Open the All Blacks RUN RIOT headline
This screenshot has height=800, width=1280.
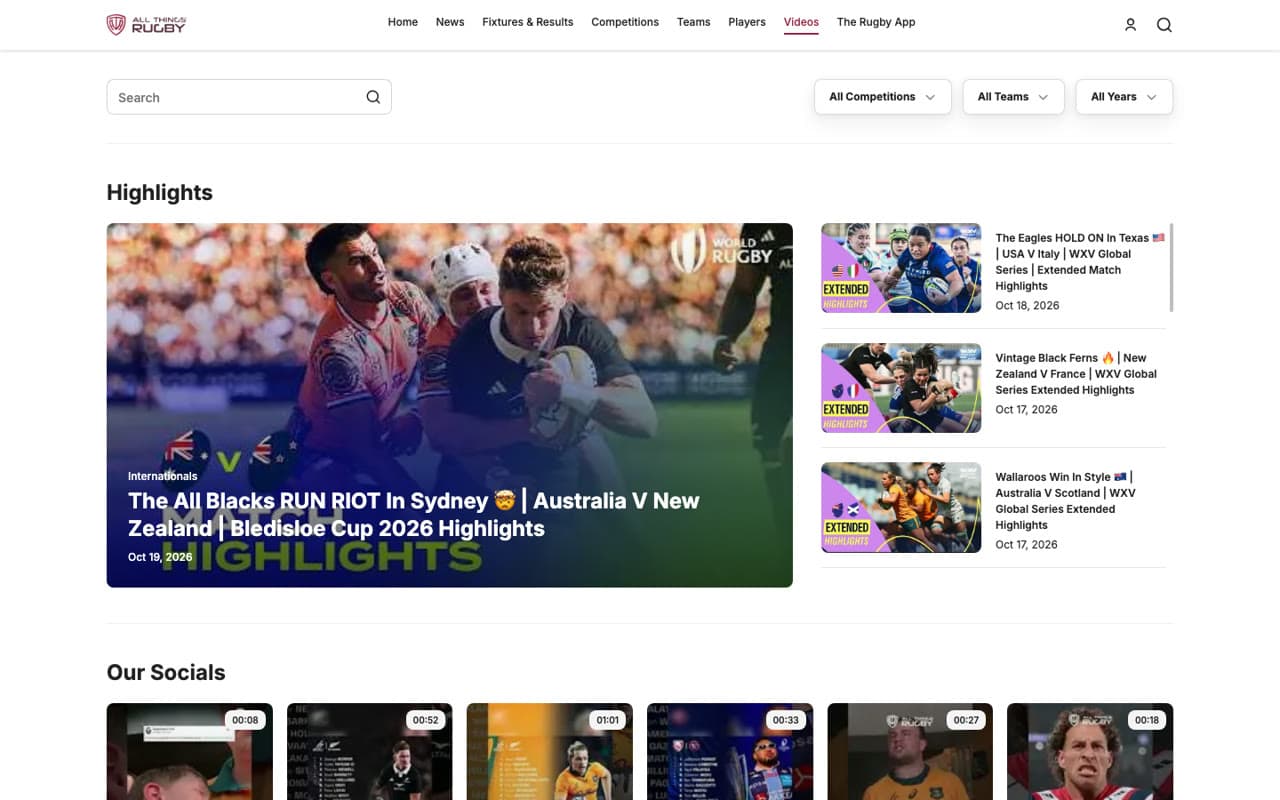tap(414, 514)
